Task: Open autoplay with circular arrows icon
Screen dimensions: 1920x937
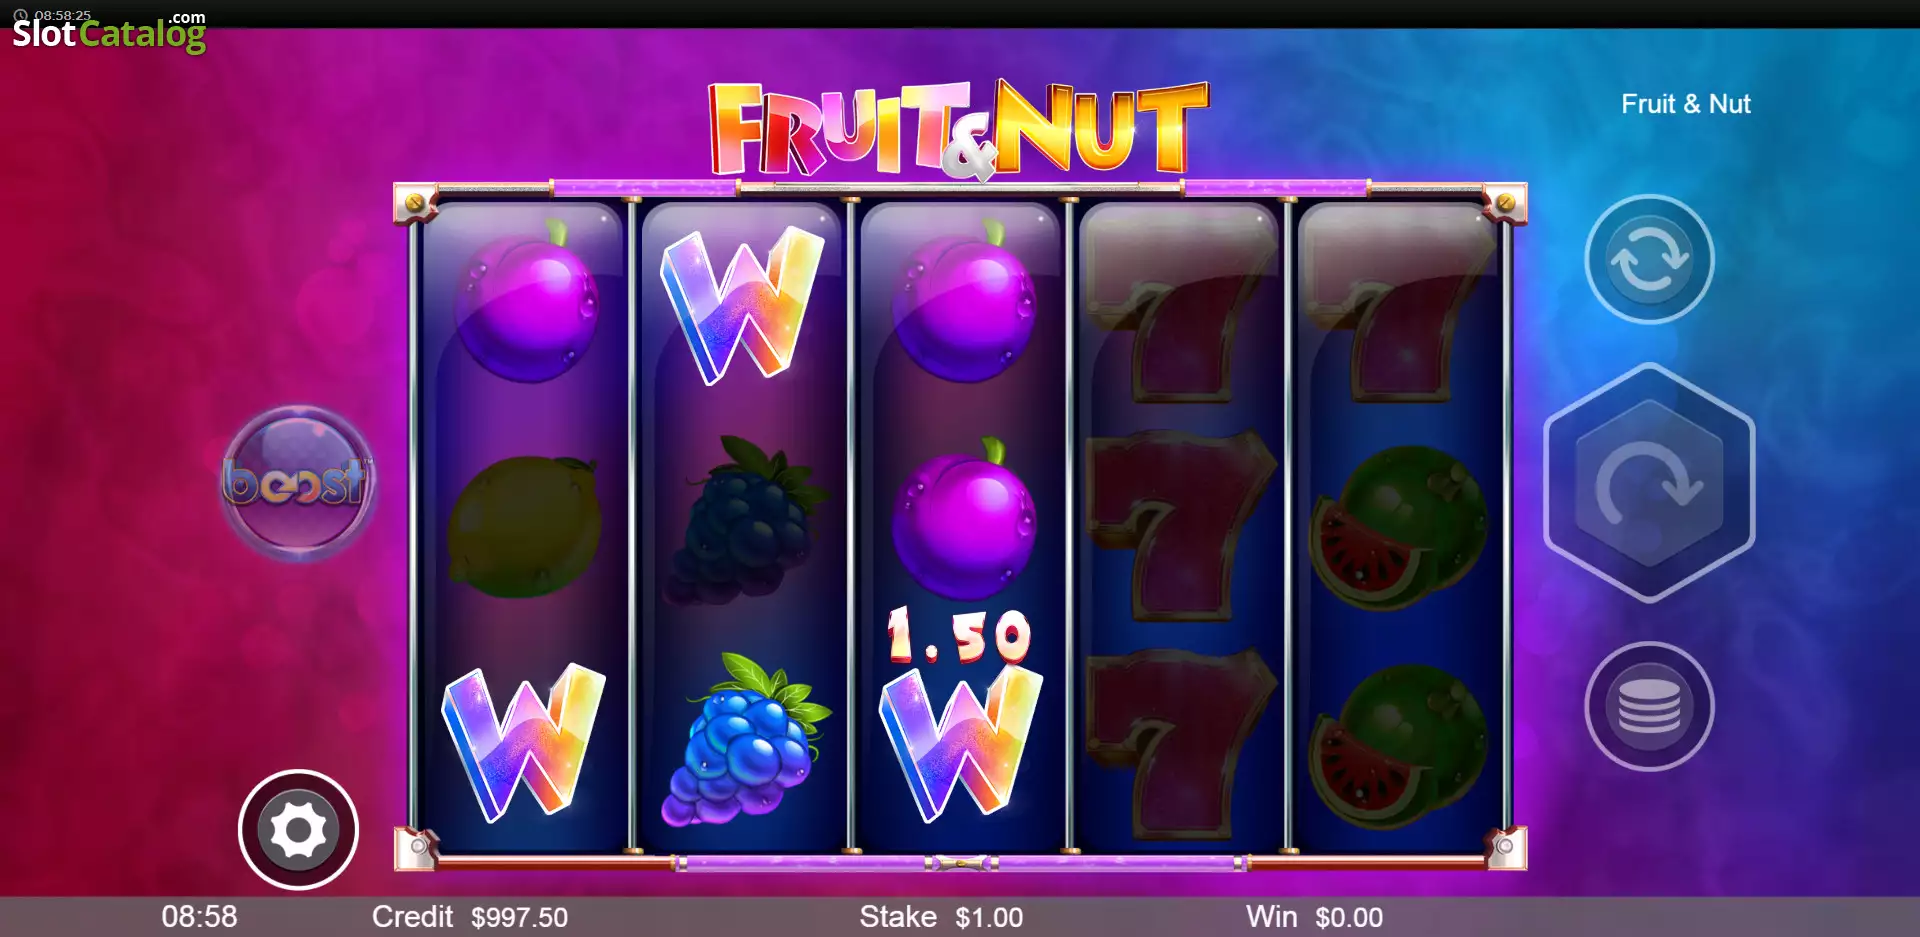Action: click(x=1649, y=259)
